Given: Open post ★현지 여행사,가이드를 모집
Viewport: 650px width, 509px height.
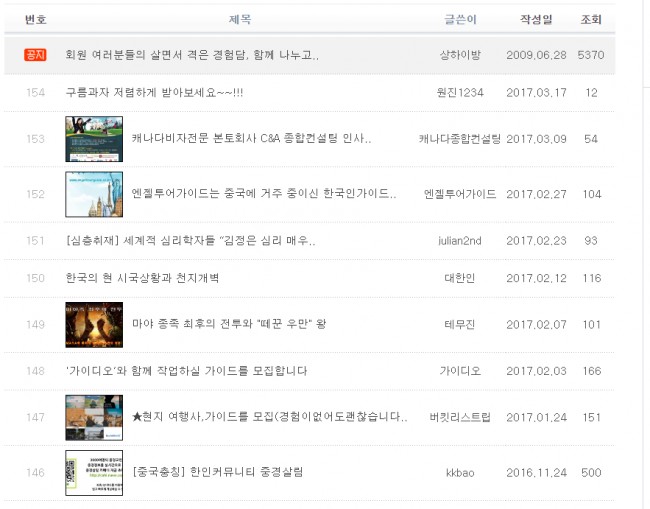Looking at the screenshot, I should pos(269,417).
